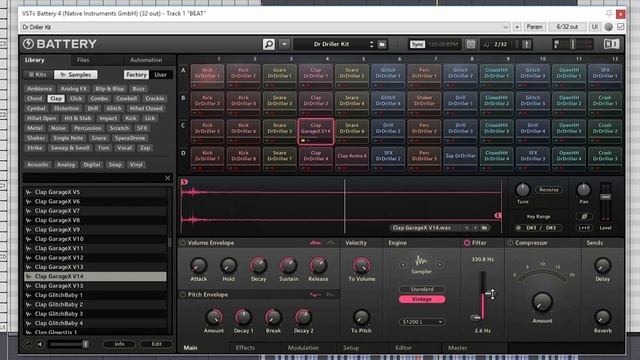The width and height of the screenshot is (640, 360).
Task: Toggle the Volume Envelope power button
Action: [183, 243]
